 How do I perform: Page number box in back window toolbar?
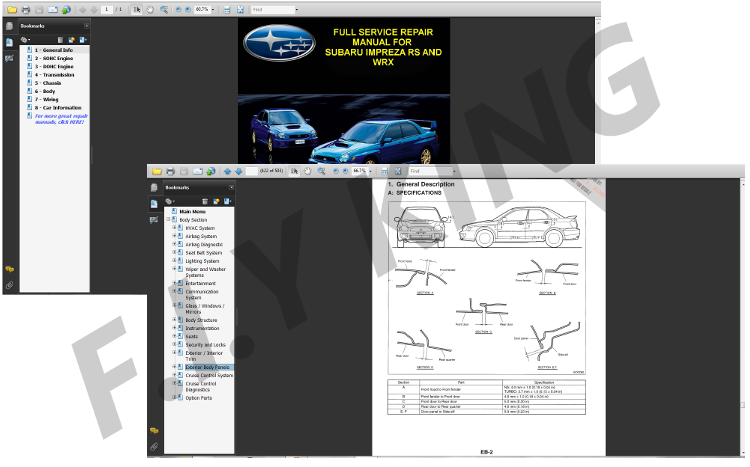[x=107, y=10]
